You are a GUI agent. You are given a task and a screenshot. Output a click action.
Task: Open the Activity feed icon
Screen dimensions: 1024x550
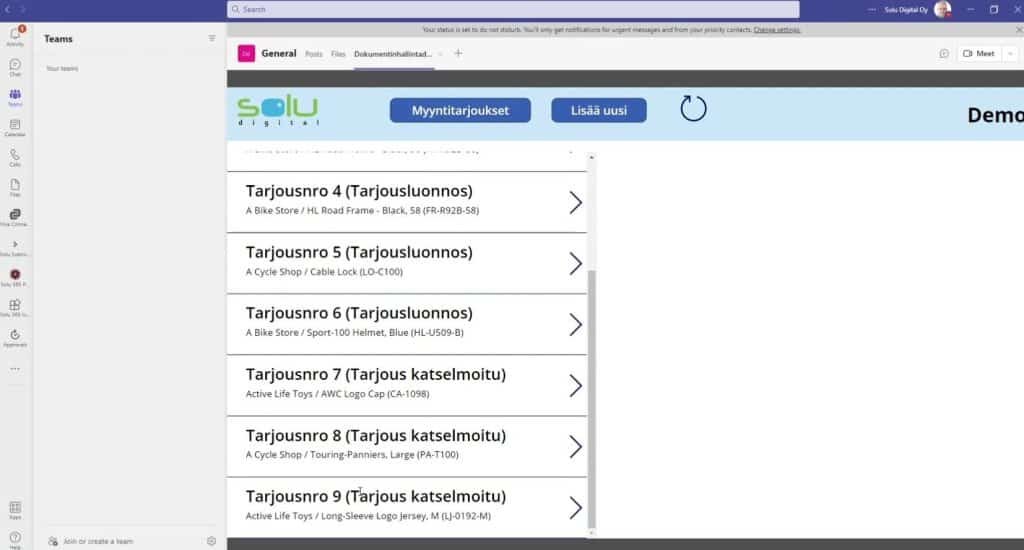(x=15, y=36)
